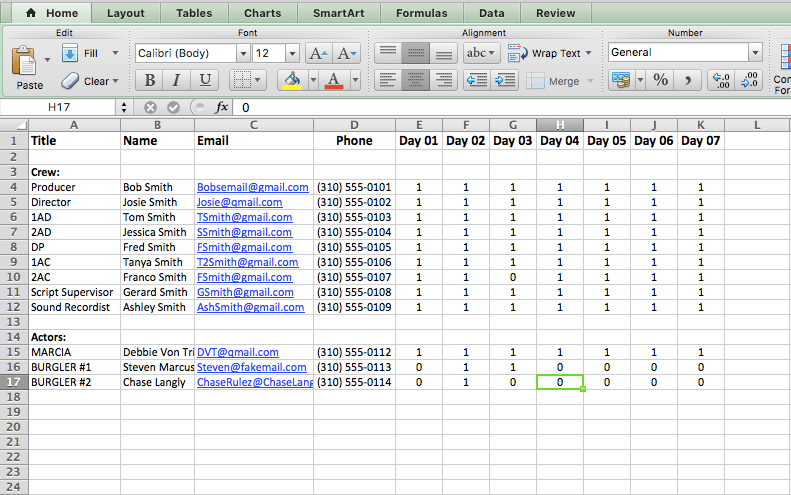
Task: Open the font color dropdown arrow
Action: tap(355, 80)
